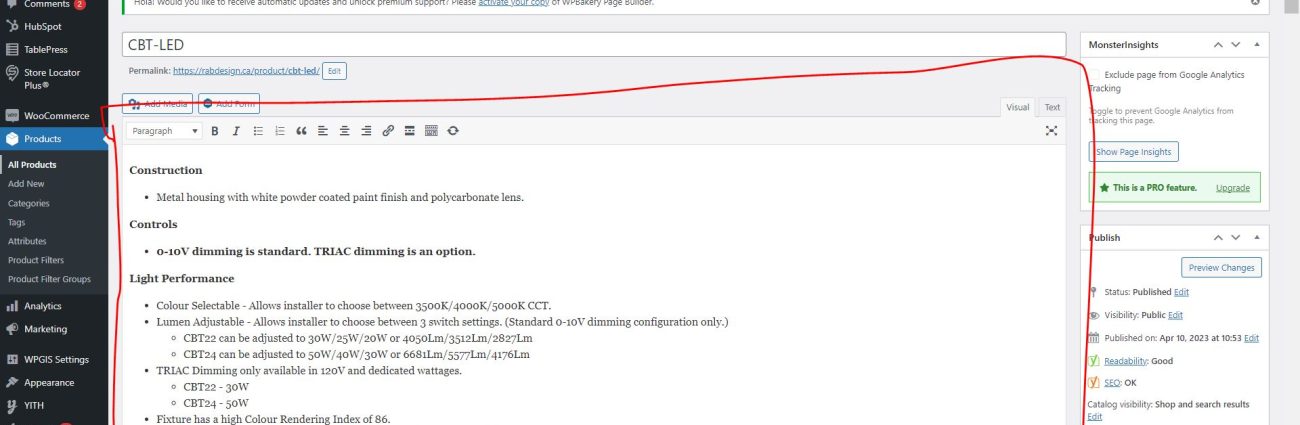The width and height of the screenshot is (1300, 425).
Task: Click the insert link icon
Action: click(x=388, y=131)
